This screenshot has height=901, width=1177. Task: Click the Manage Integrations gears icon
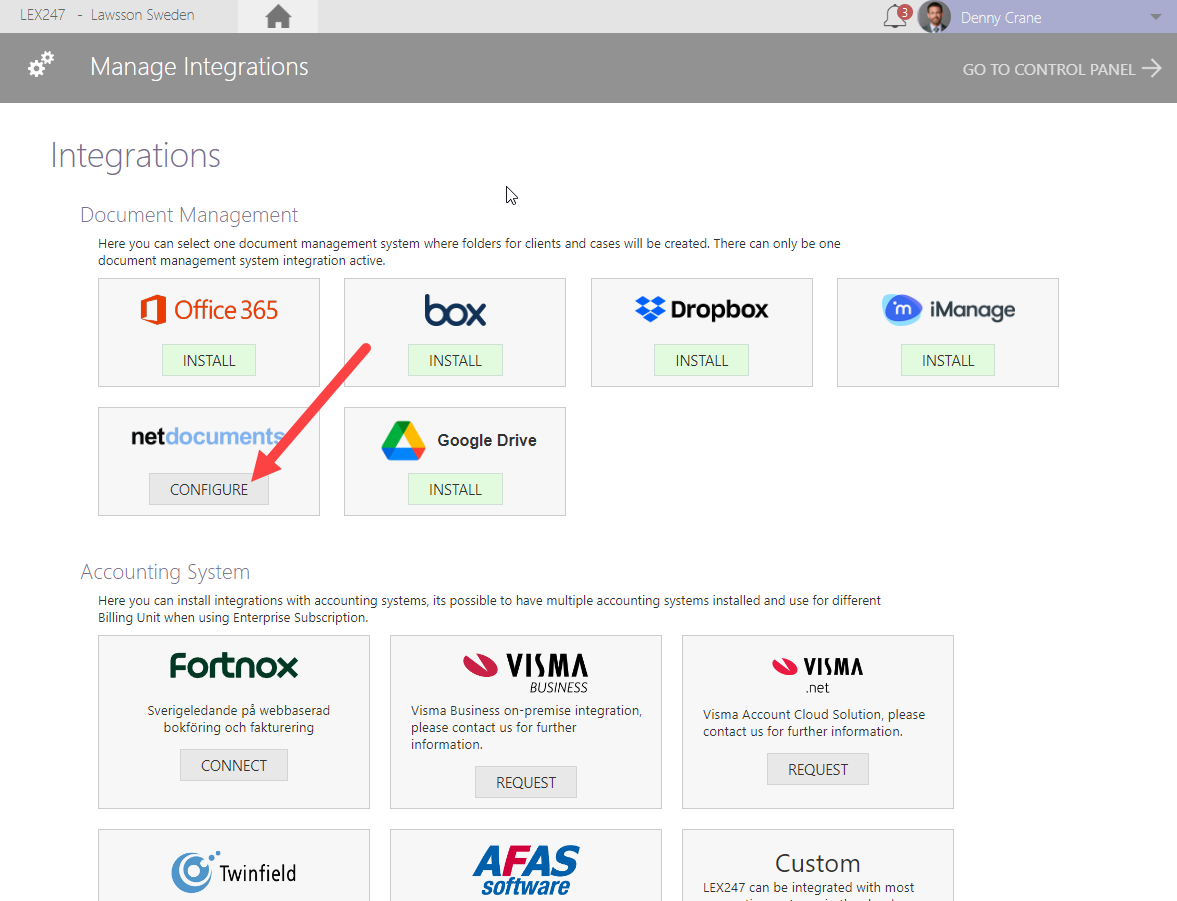pyautogui.click(x=41, y=65)
